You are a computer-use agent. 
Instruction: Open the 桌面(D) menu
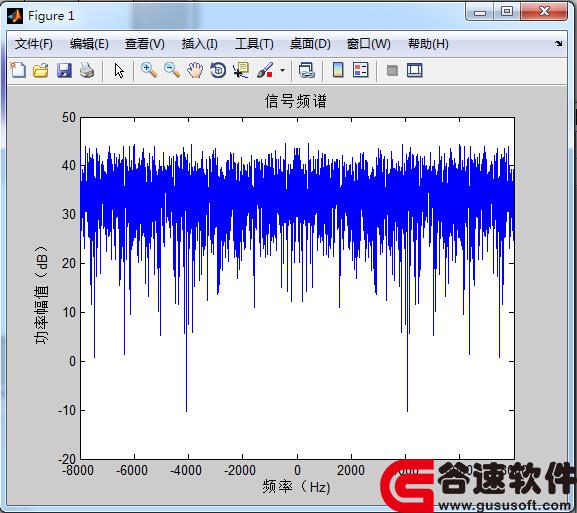(x=310, y=44)
